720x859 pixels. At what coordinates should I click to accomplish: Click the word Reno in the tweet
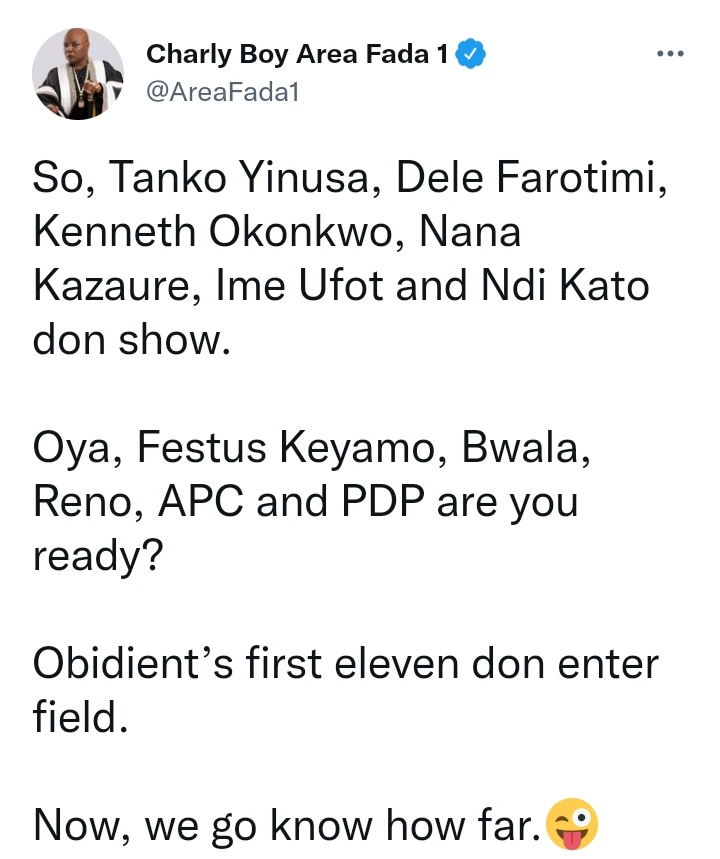(x=85, y=503)
